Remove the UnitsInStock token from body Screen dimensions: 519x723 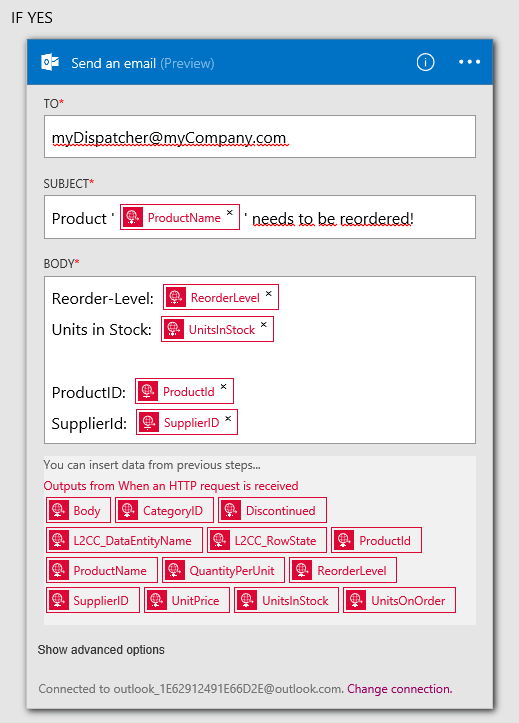tap(264, 325)
